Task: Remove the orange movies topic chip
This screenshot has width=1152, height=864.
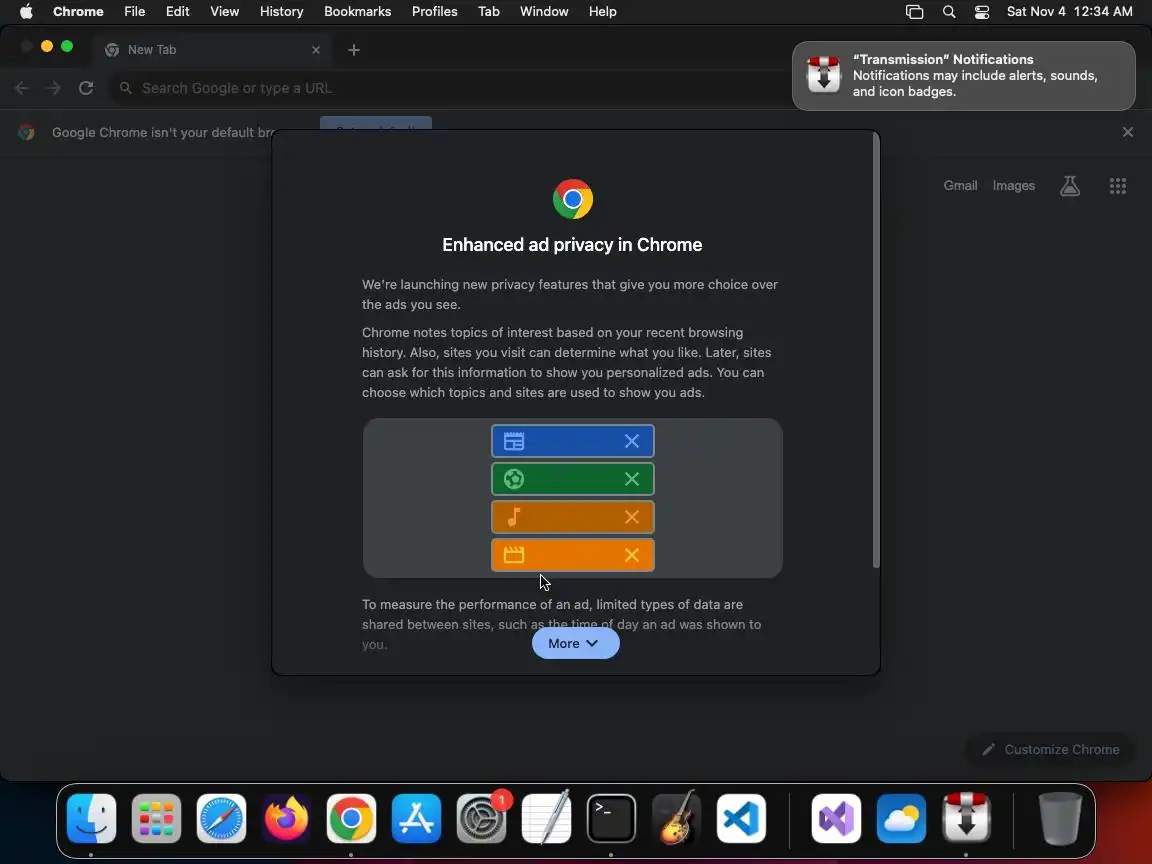Action: [x=631, y=555]
